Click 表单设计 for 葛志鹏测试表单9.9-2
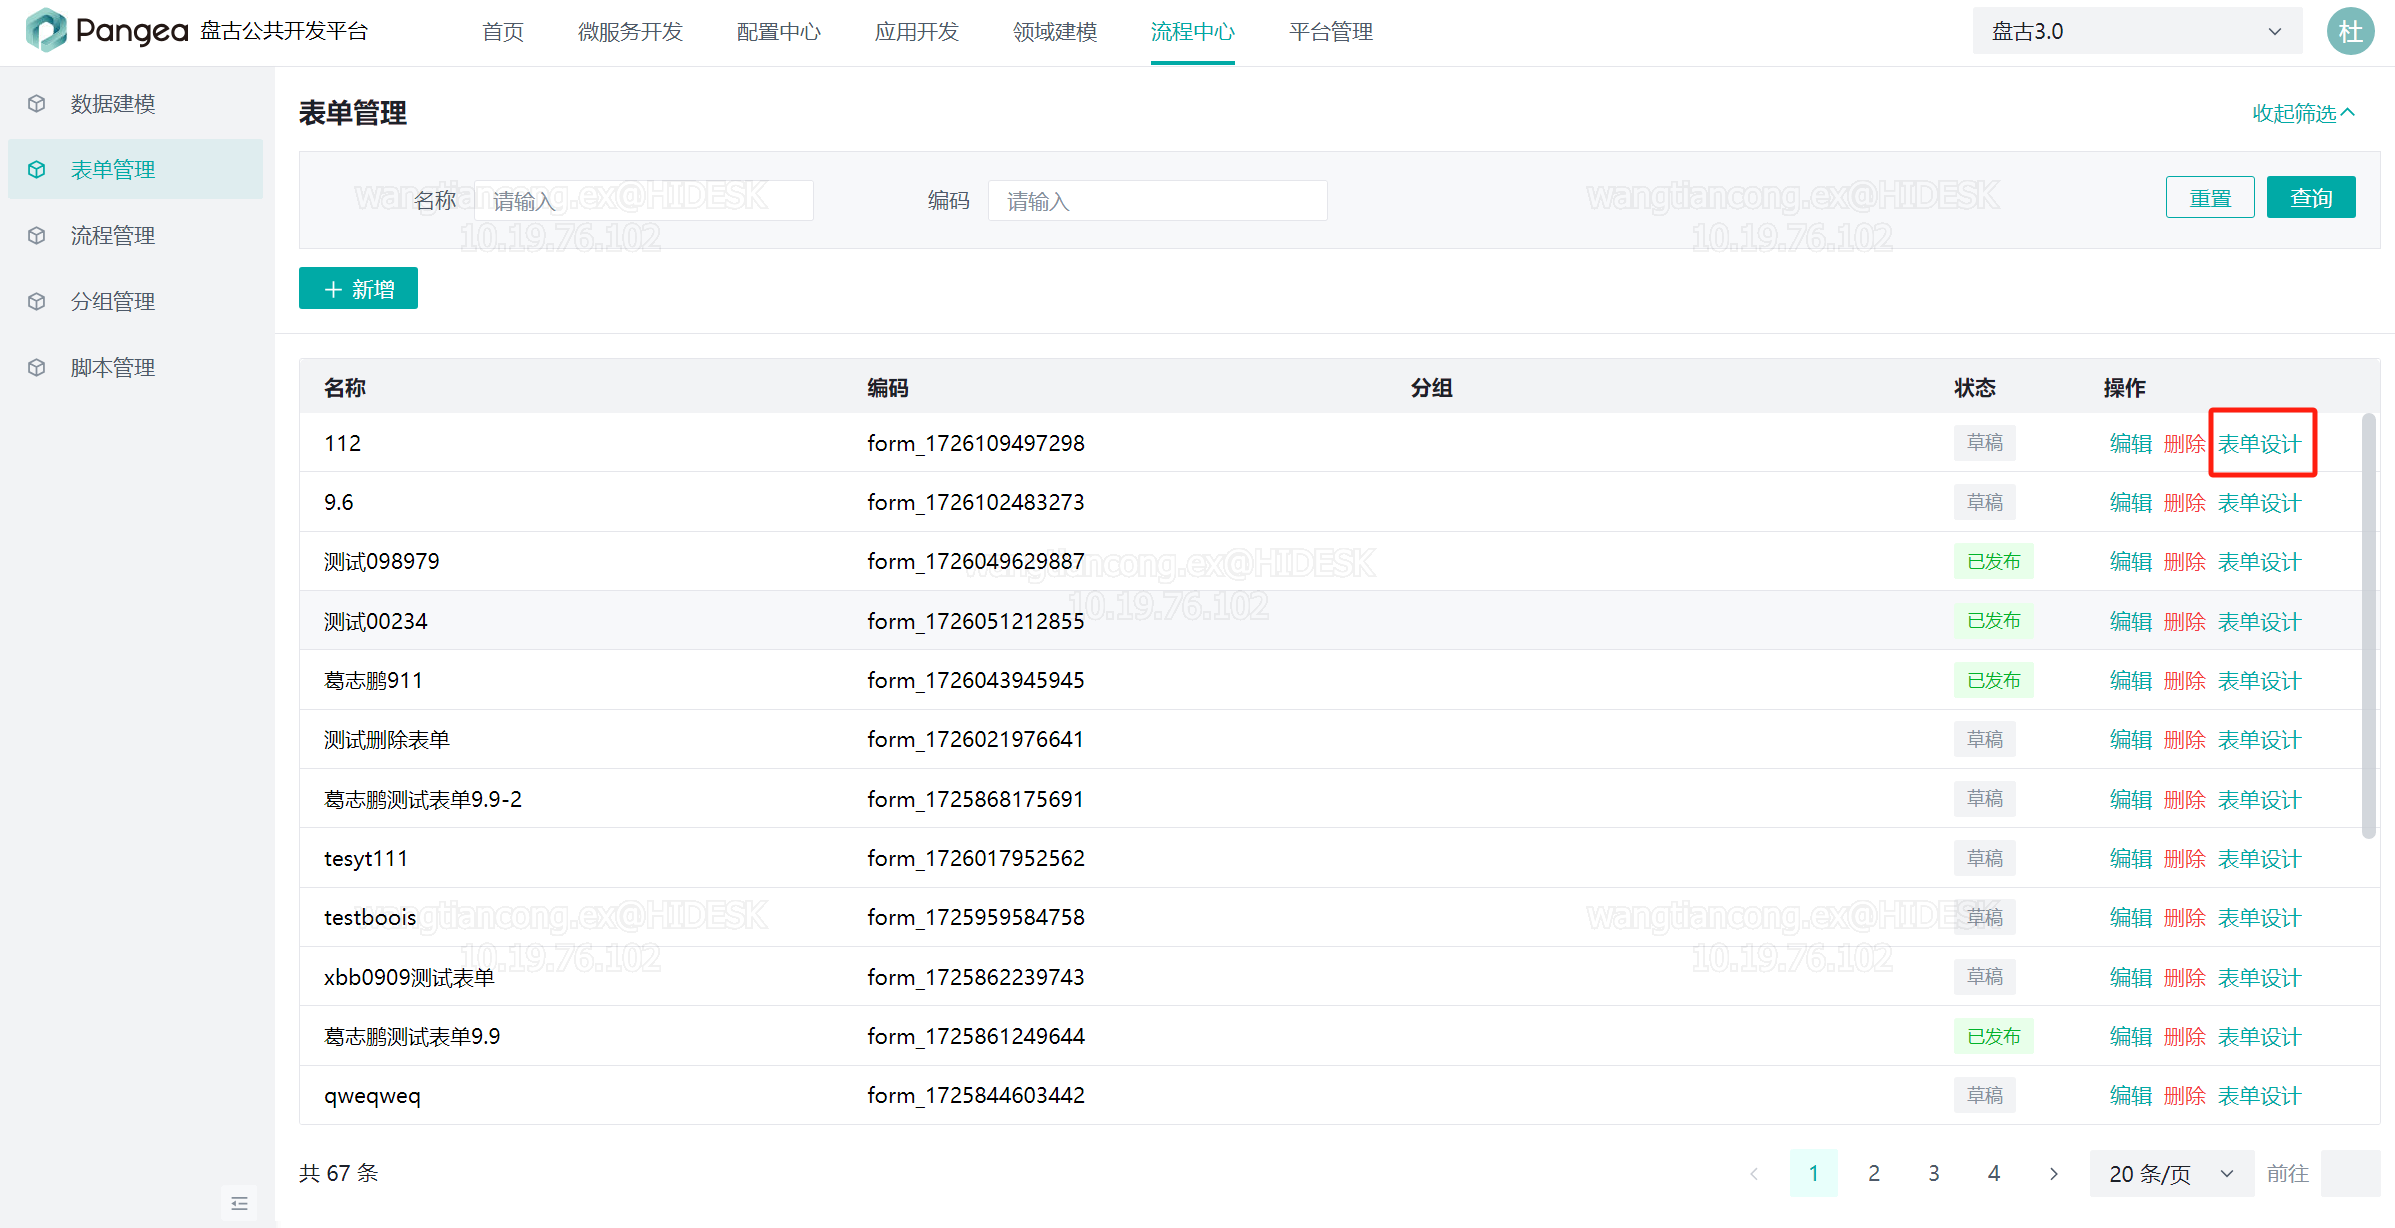 click(2260, 800)
